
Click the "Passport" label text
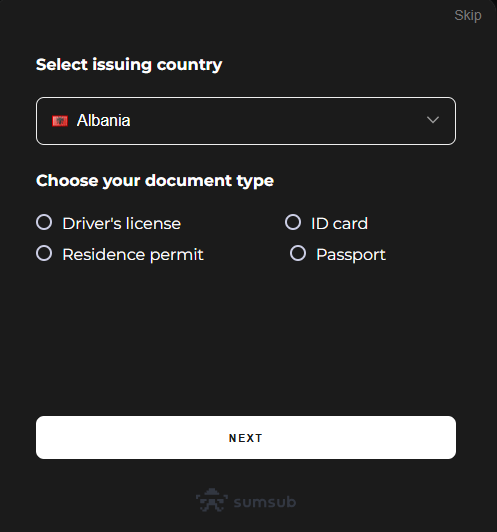(x=351, y=255)
